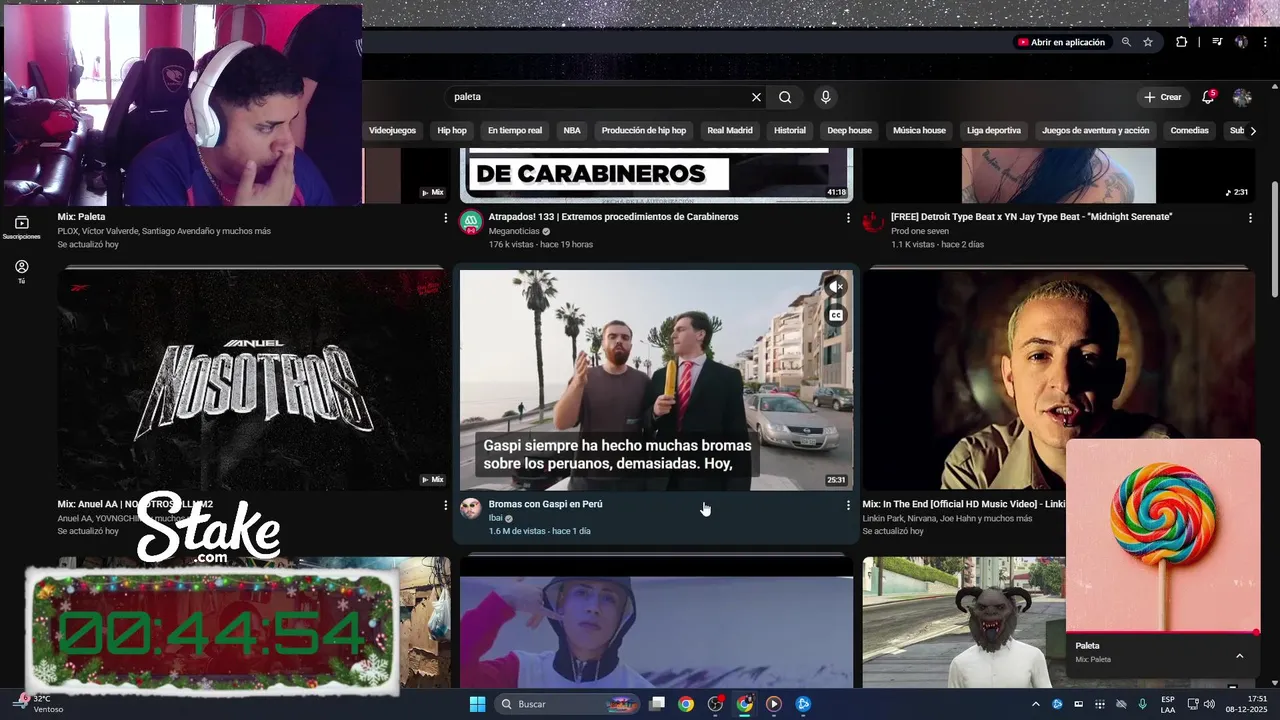
Task: Open the ESP LAA language switcher
Action: click(1168, 704)
